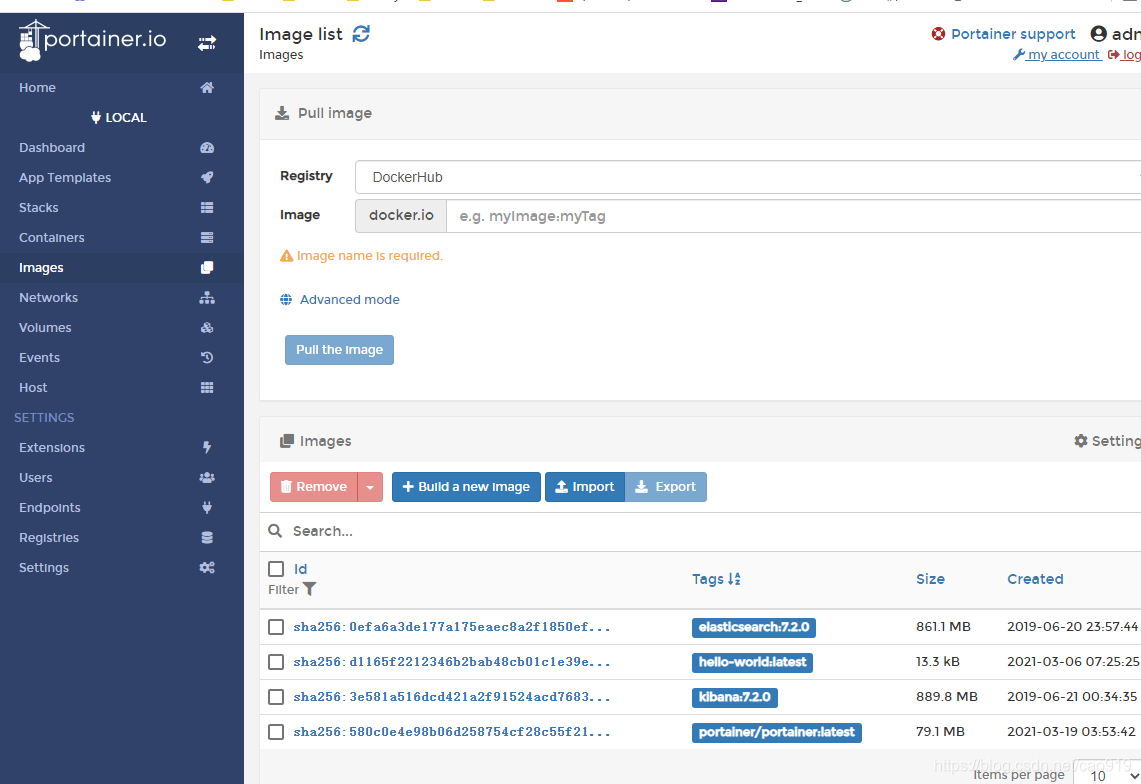Viewport: 1141px width, 784px height.
Task: Sort the table by Id column header
Action: click(301, 569)
